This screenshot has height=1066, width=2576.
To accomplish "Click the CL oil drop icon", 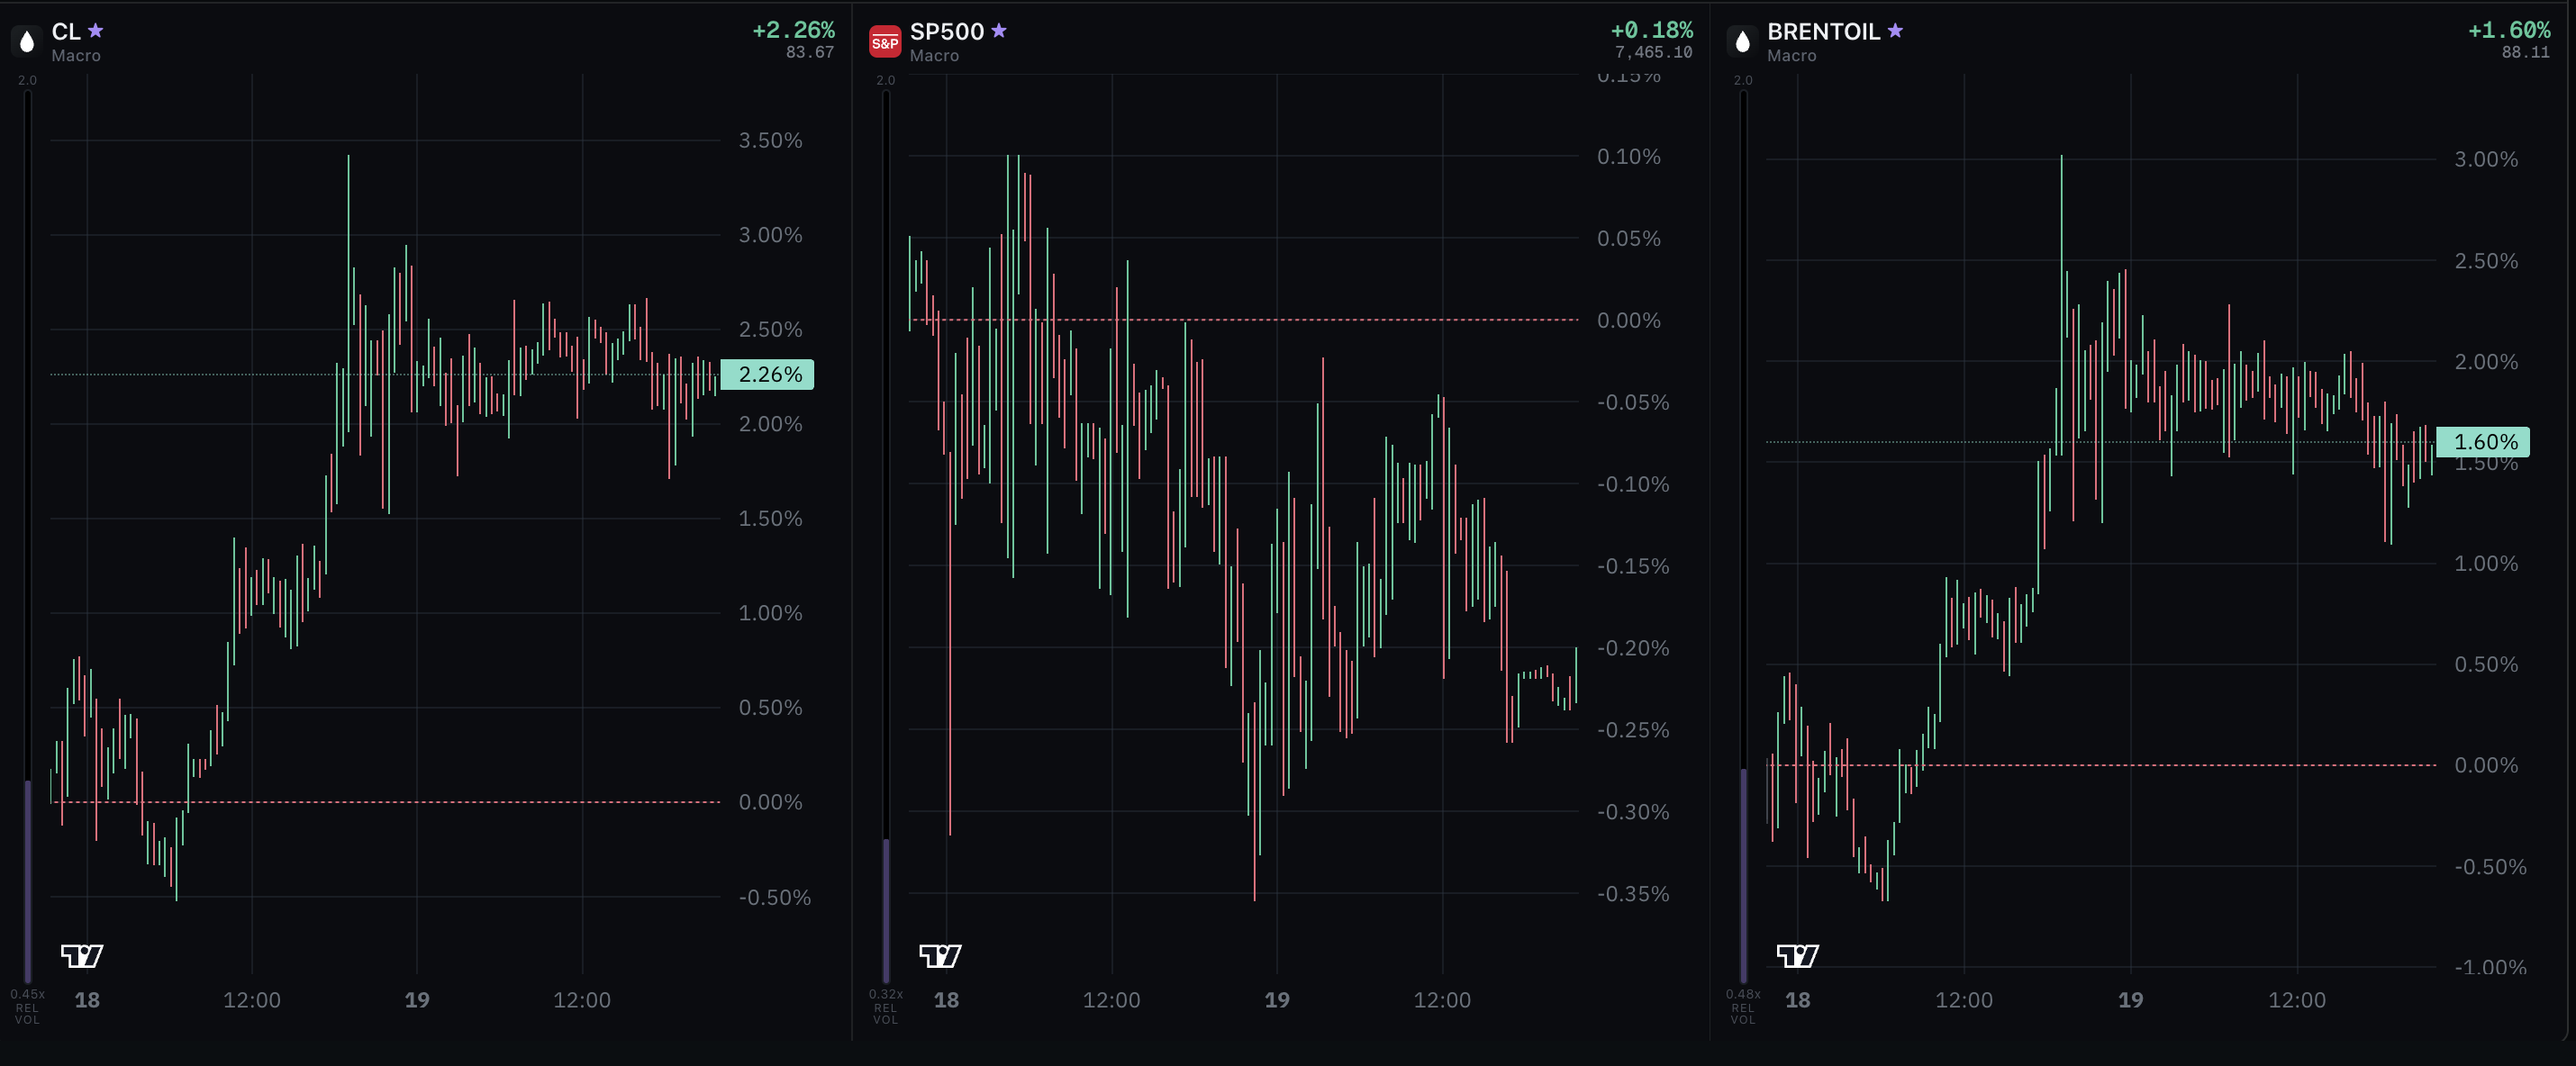I will [x=27, y=41].
